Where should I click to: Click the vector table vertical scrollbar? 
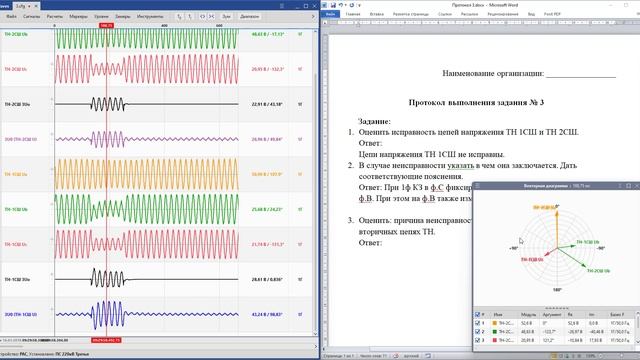(x=638, y=328)
